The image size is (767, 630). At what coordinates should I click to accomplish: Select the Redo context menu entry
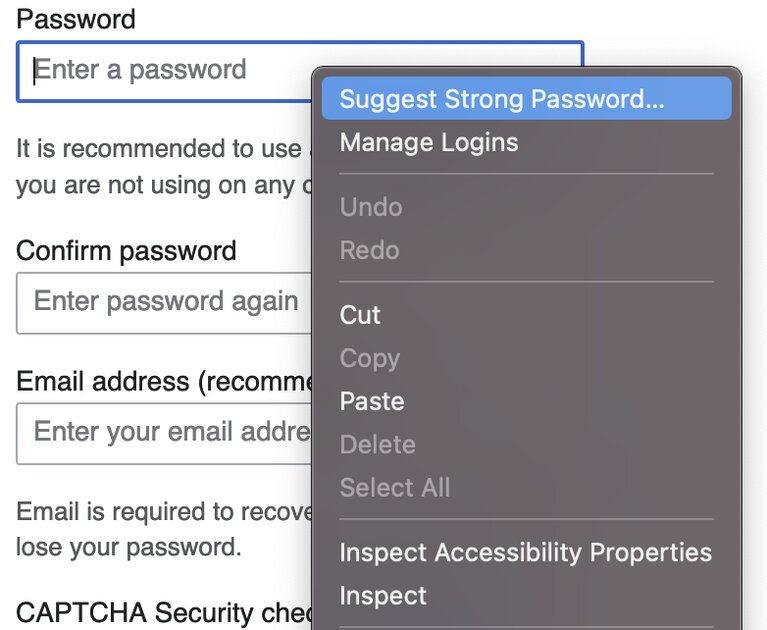(369, 250)
